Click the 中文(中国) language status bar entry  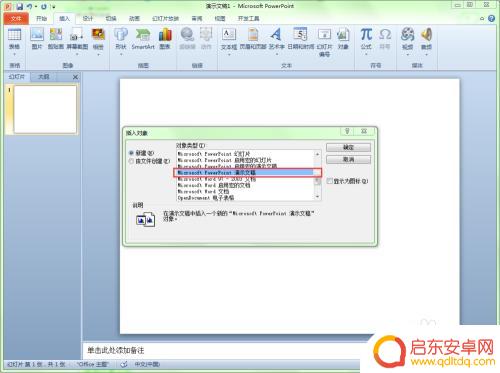[x=147, y=364]
